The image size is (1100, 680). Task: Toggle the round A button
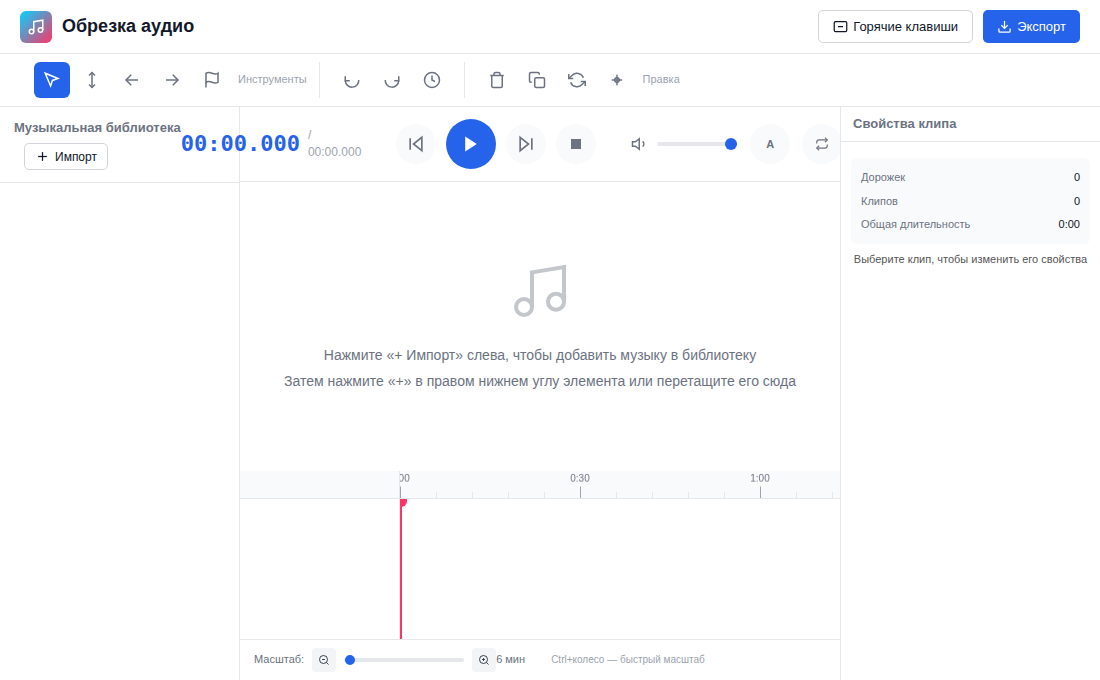770,144
